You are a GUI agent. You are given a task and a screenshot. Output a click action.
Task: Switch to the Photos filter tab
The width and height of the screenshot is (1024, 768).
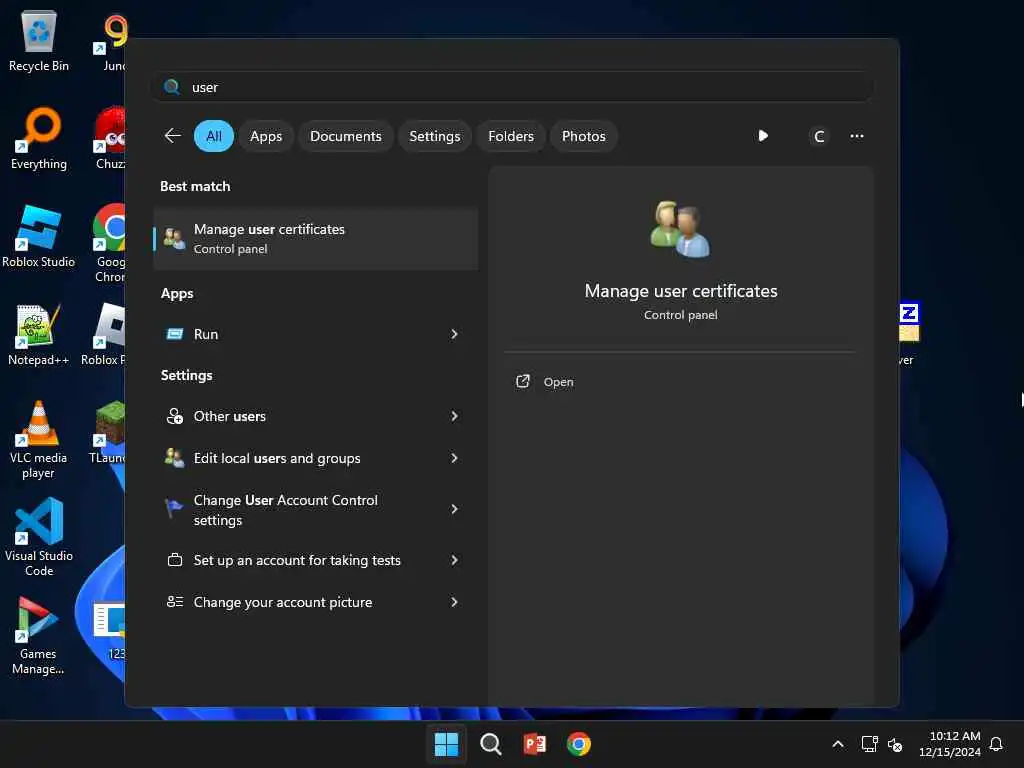click(x=584, y=136)
